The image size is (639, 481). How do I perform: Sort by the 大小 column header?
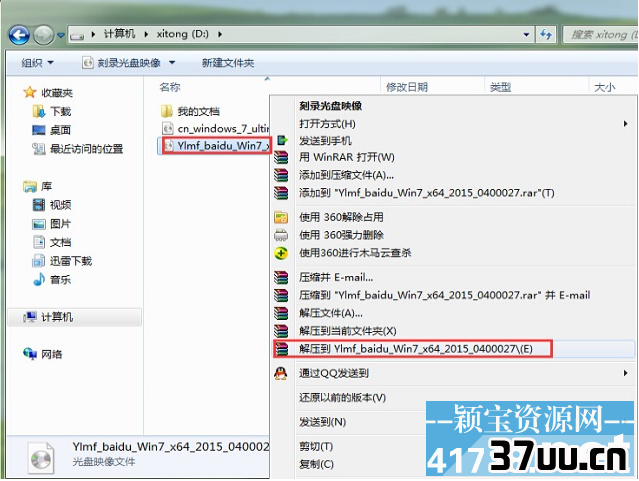pos(605,87)
